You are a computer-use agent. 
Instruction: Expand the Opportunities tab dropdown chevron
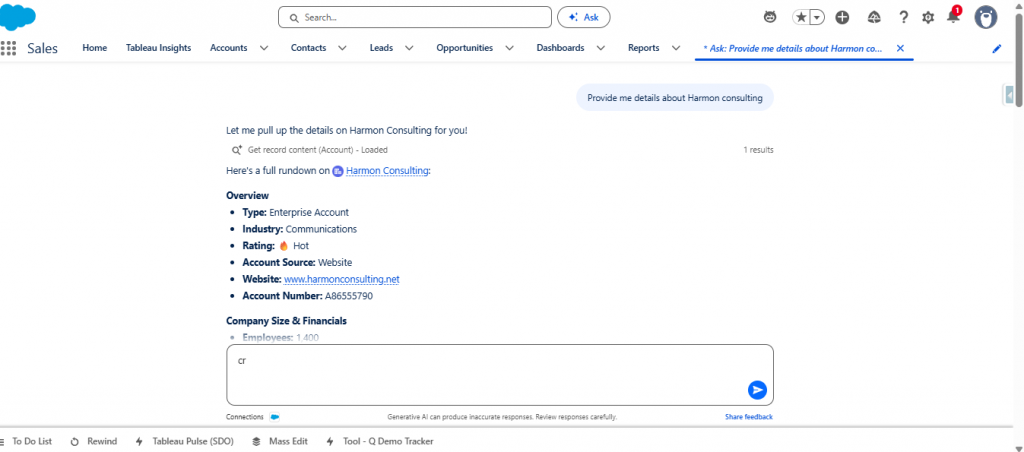click(x=509, y=48)
